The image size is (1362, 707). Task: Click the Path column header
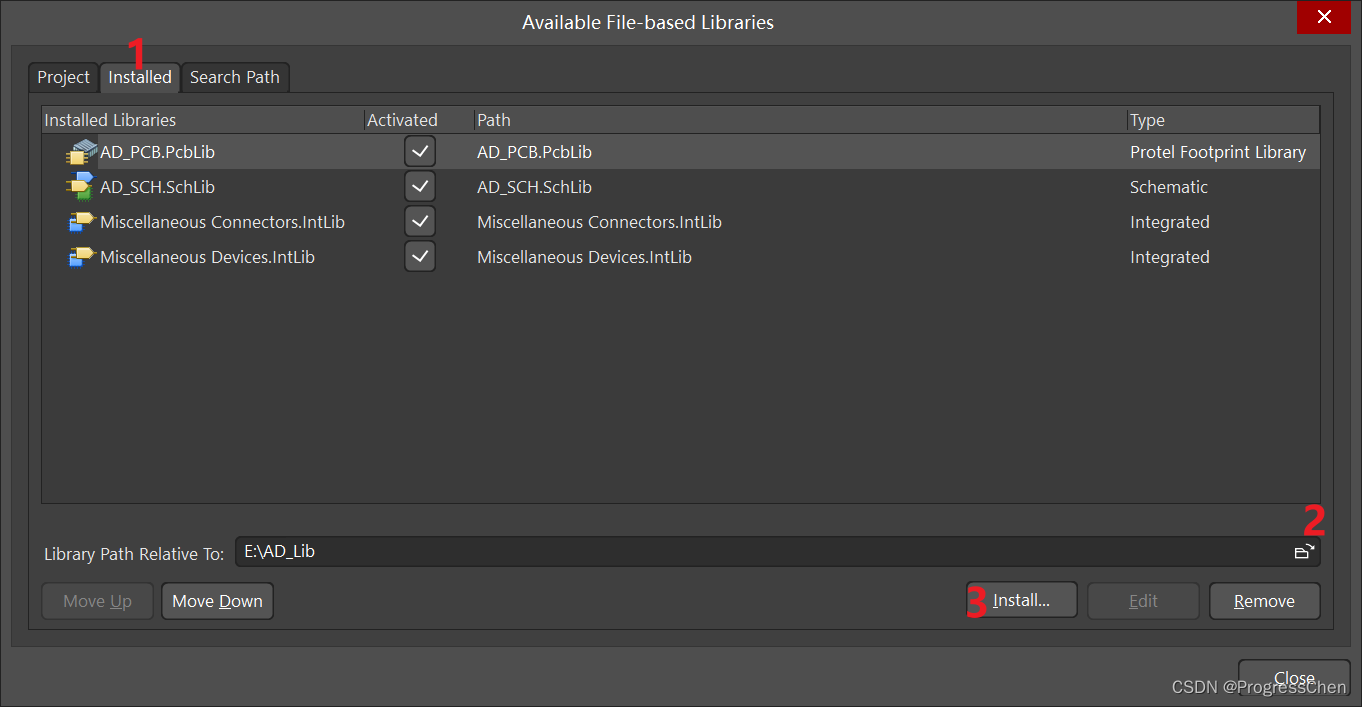(800, 120)
